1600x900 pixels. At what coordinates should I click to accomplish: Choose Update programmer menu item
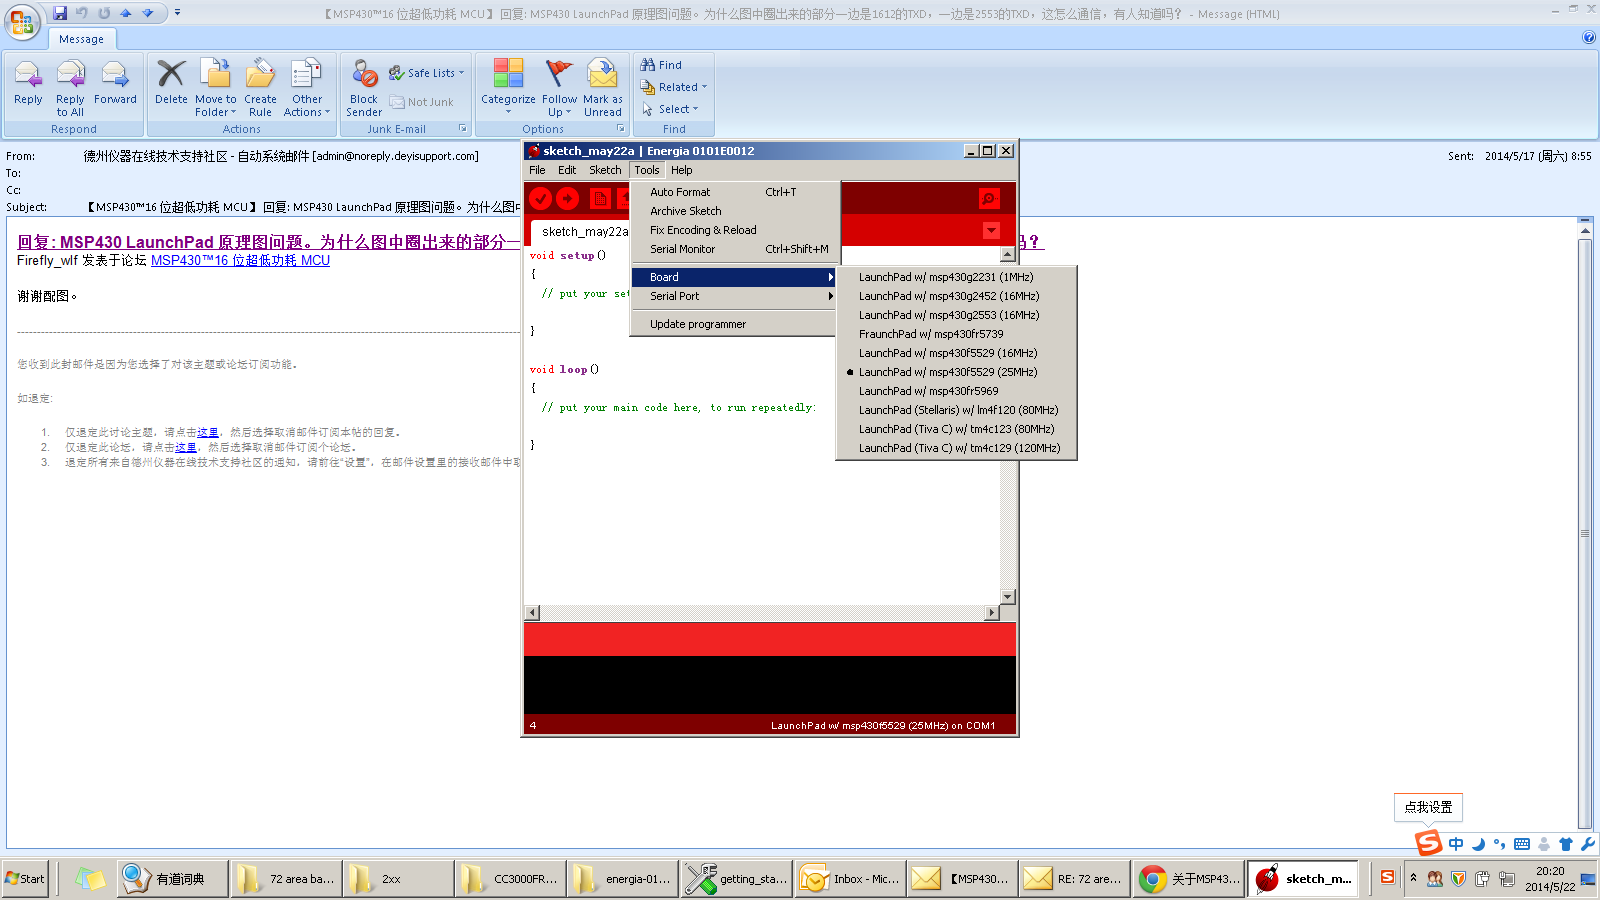(735, 324)
